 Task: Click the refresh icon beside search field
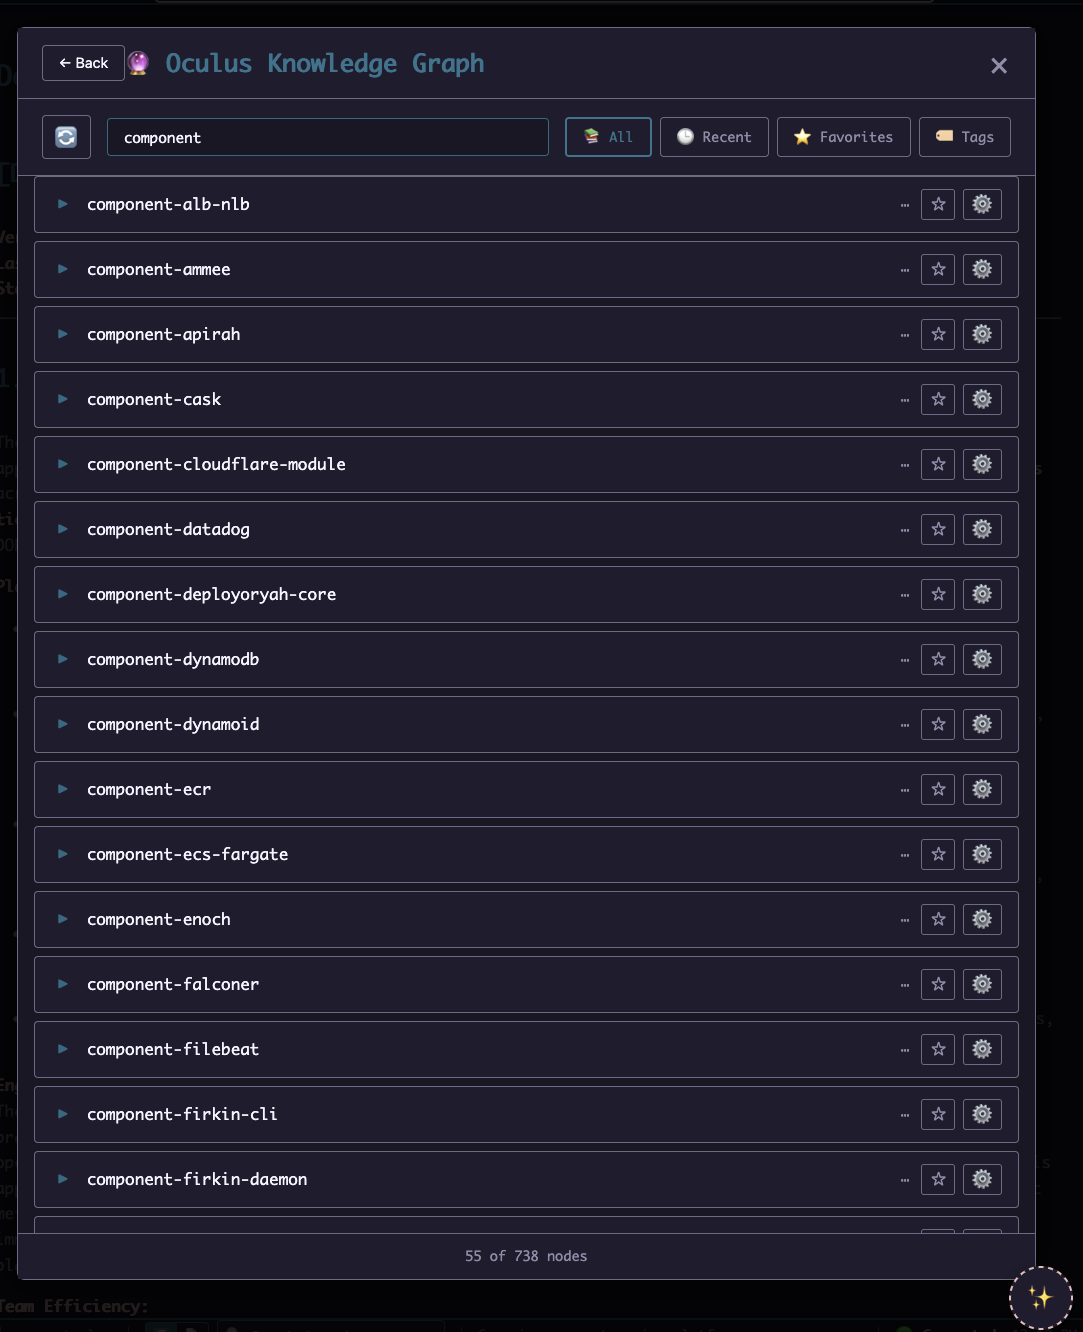66,137
